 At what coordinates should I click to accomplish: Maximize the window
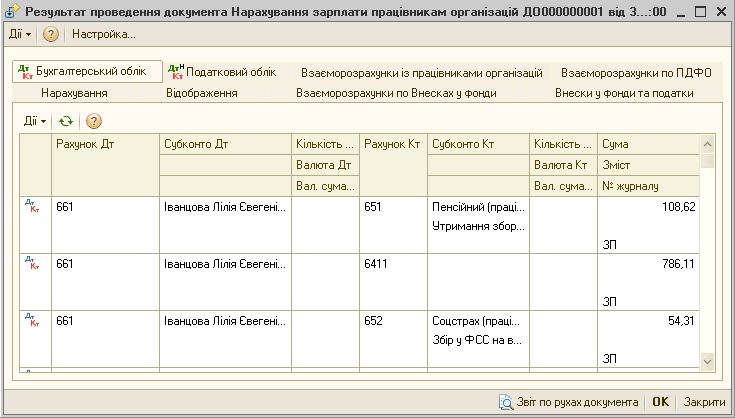[700, 12]
